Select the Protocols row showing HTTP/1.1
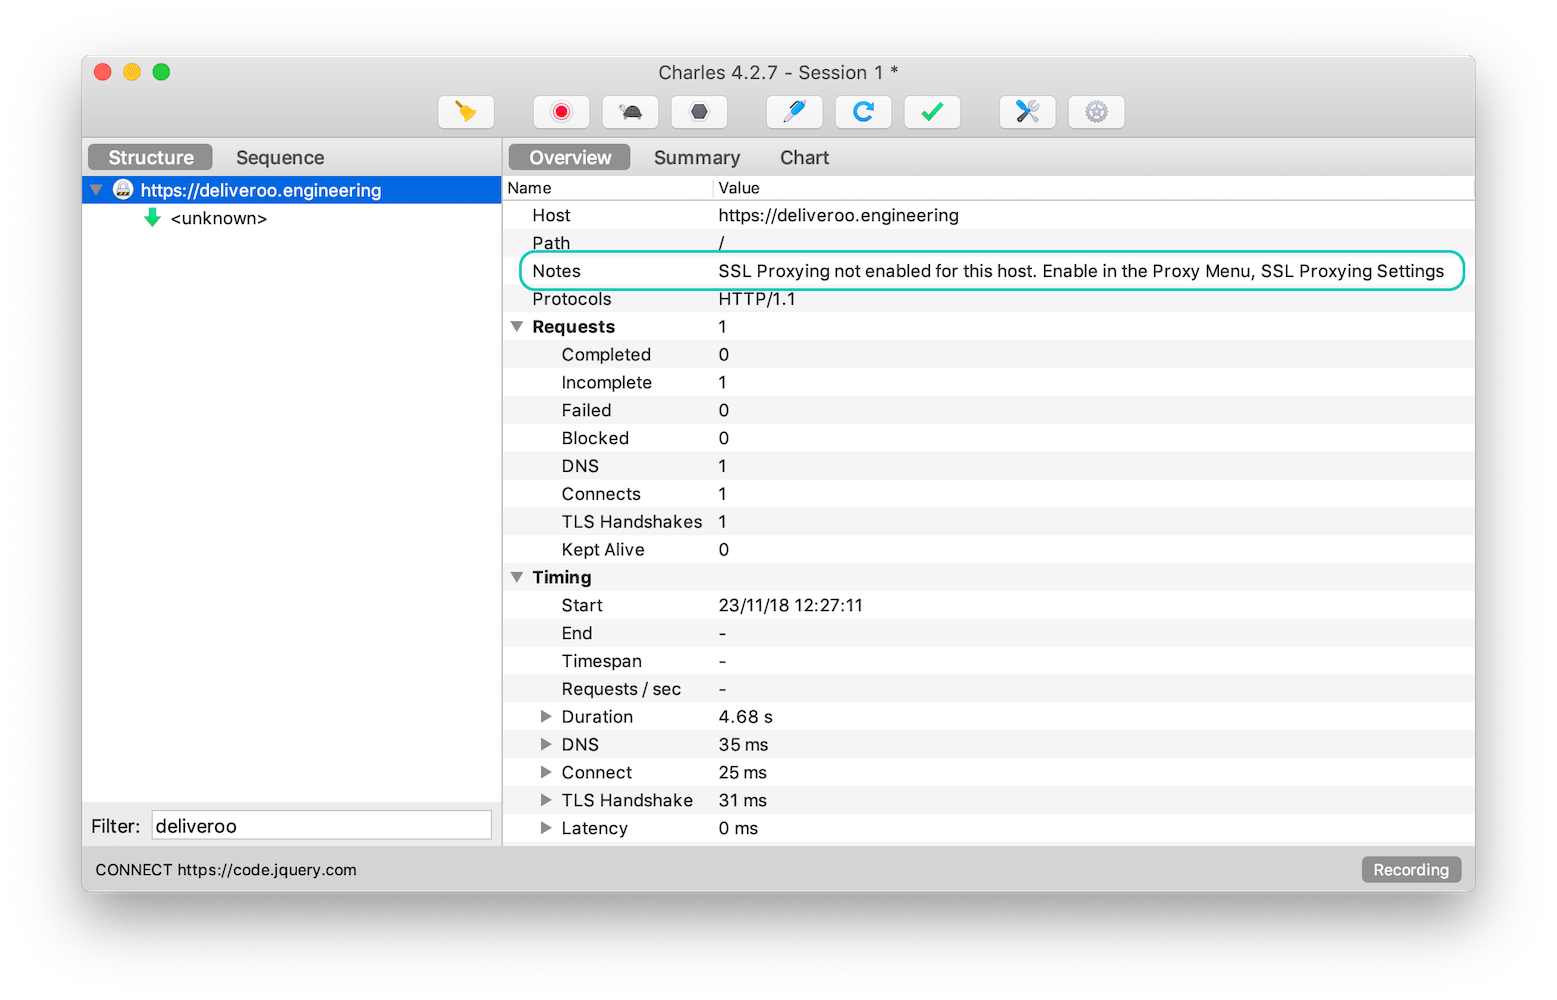Image resolution: width=1557 pixels, height=1000 pixels. pos(988,299)
